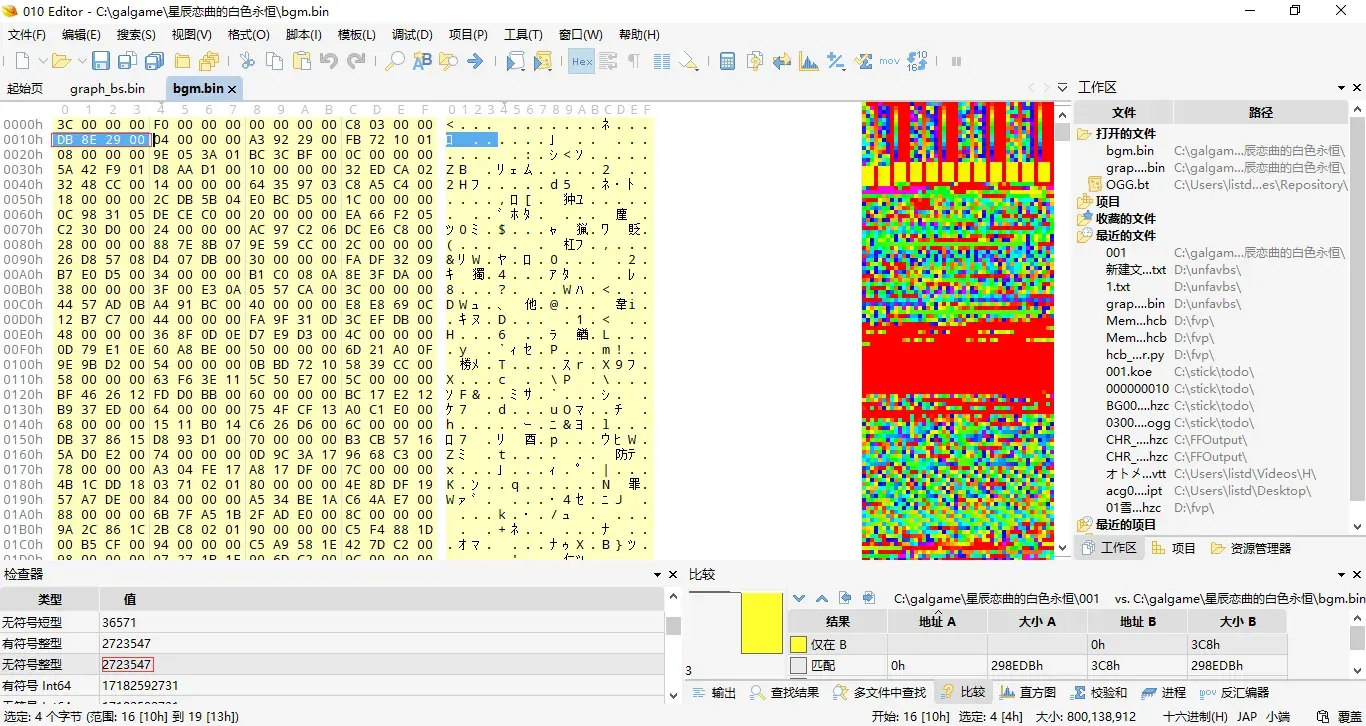Switch to the graph_bs.bin tab
This screenshot has width=1366, height=726.
pyautogui.click(x=107, y=88)
